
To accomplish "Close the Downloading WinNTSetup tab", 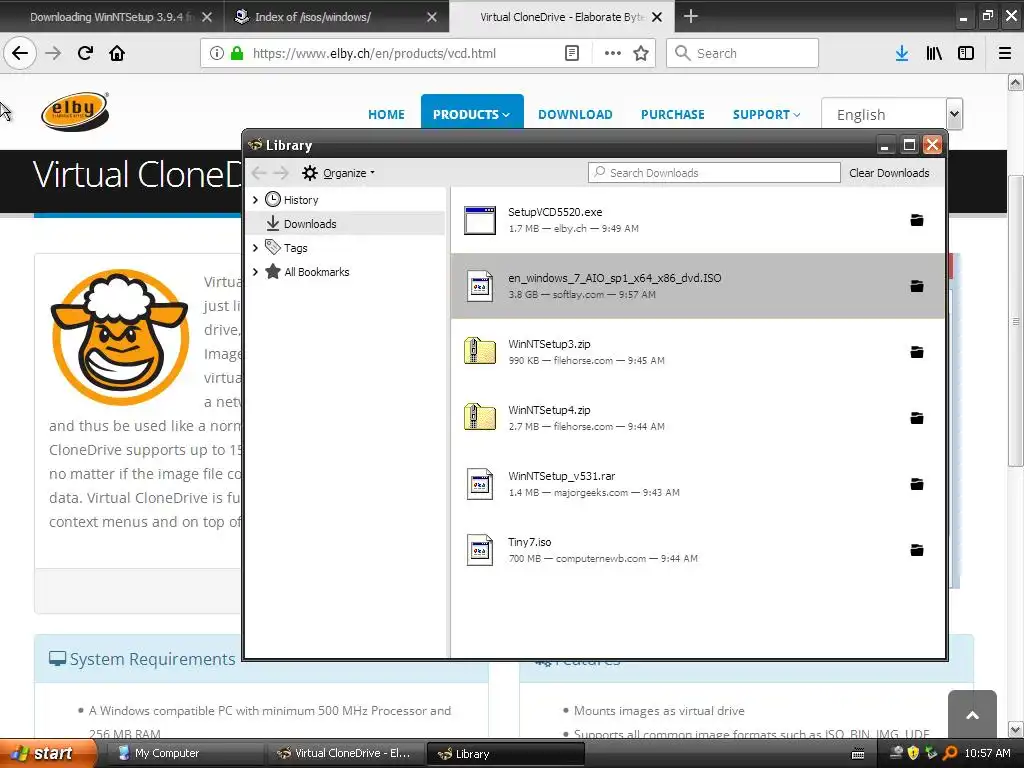I will coord(207,17).
